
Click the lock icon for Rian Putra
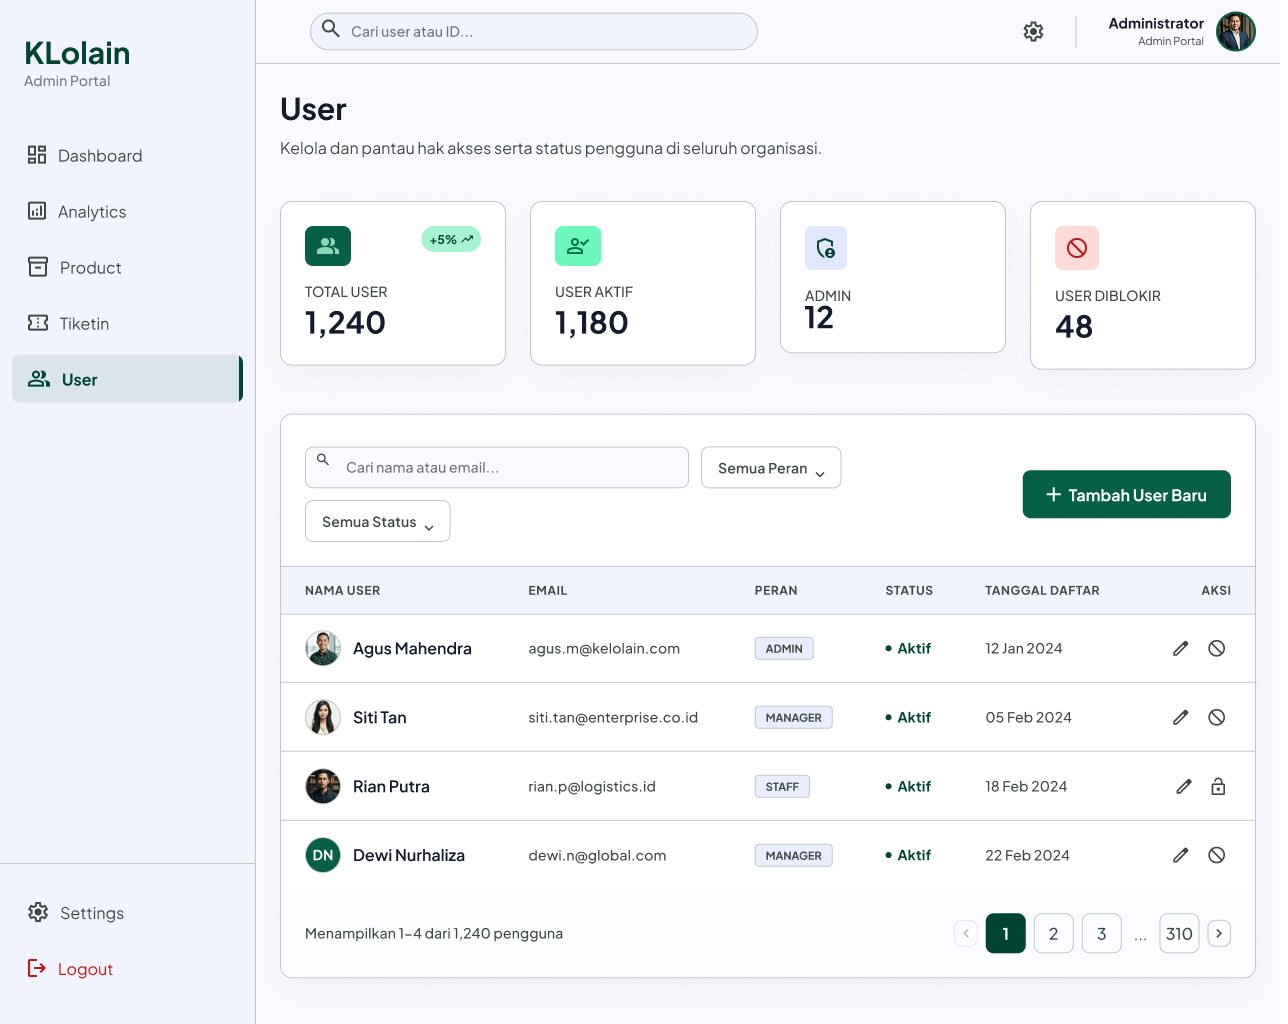click(1218, 786)
